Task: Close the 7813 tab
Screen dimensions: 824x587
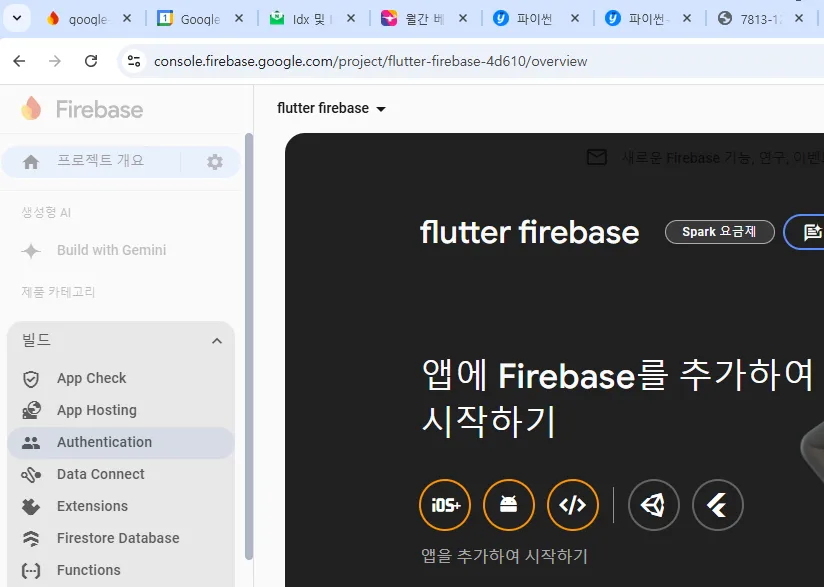Action: point(799,18)
